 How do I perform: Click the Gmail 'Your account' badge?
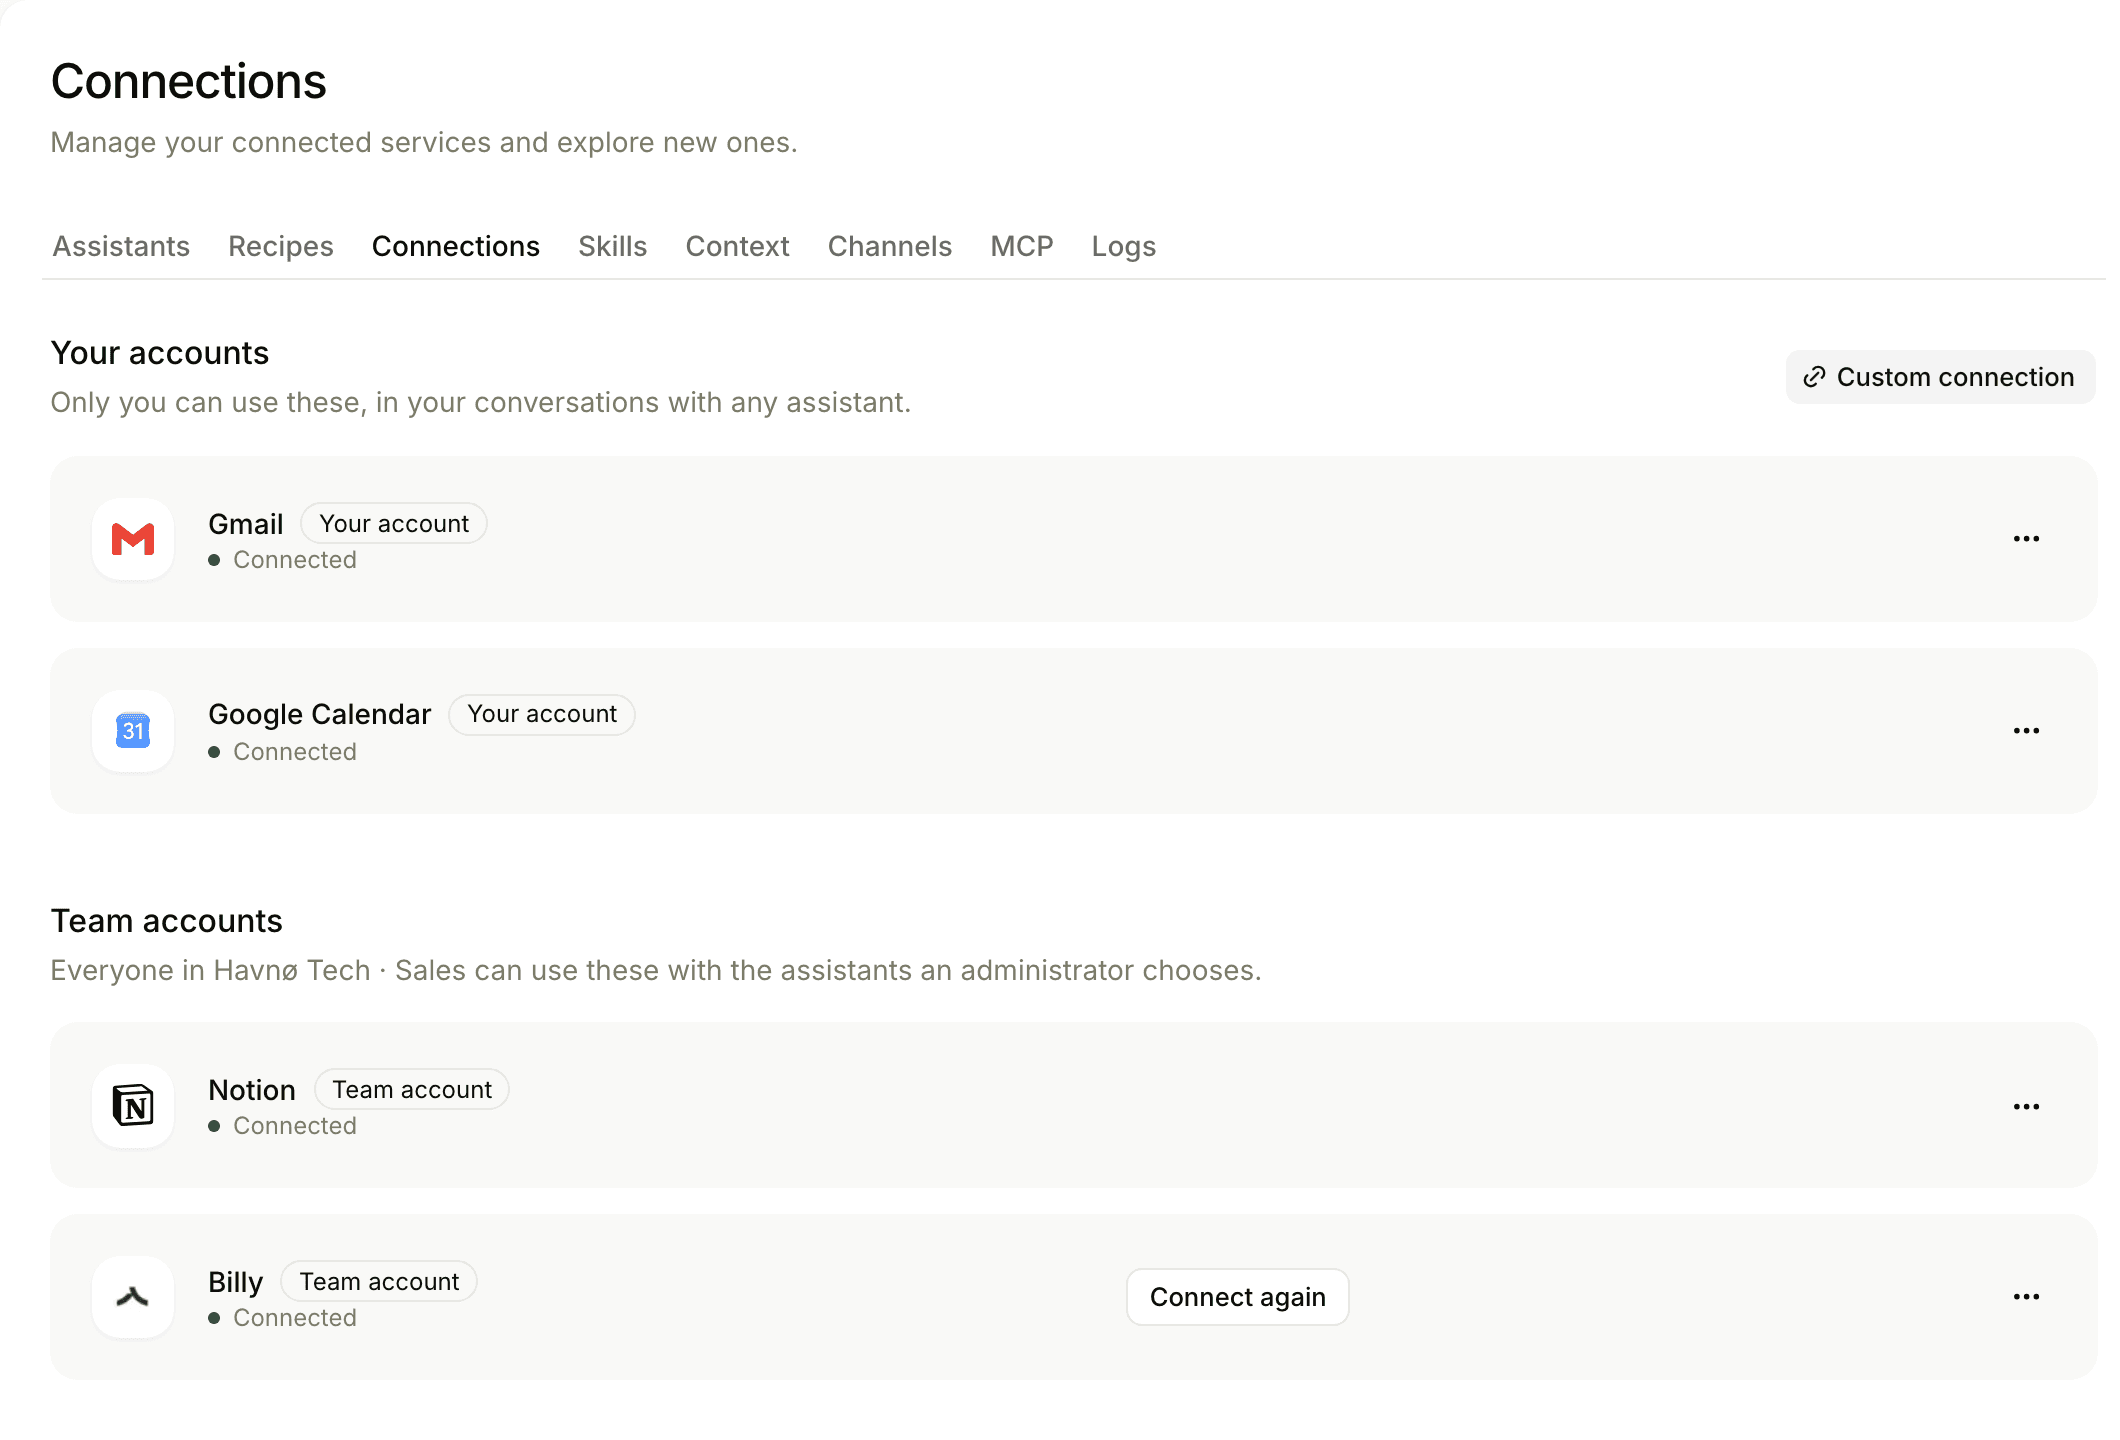click(394, 524)
